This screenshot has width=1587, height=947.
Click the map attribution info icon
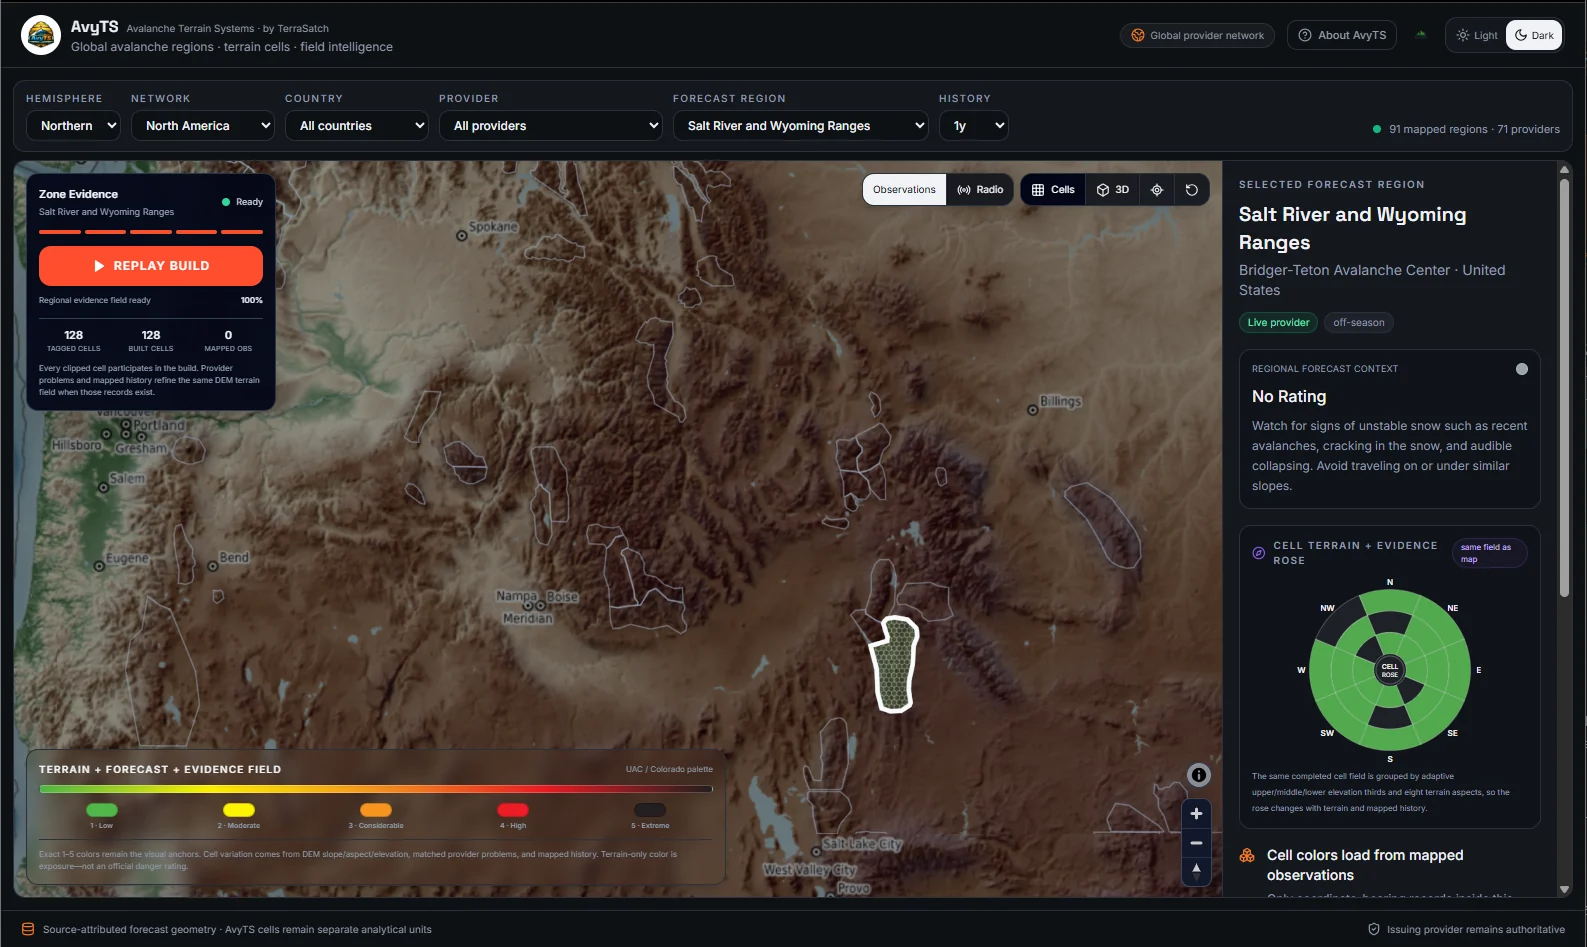click(x=1199, y=775)
